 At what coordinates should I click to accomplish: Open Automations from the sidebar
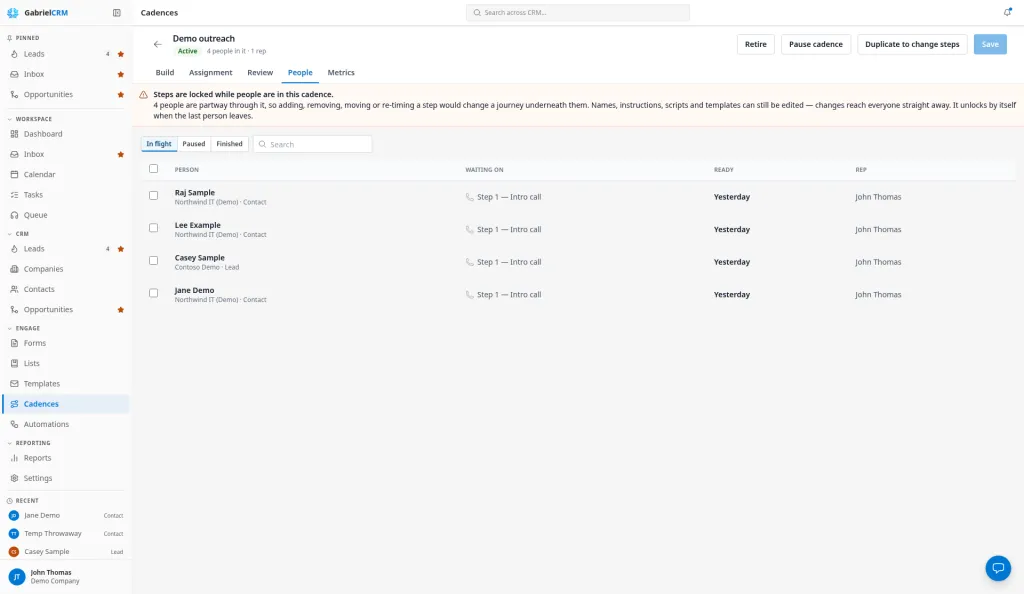click(x=65, y=424)
